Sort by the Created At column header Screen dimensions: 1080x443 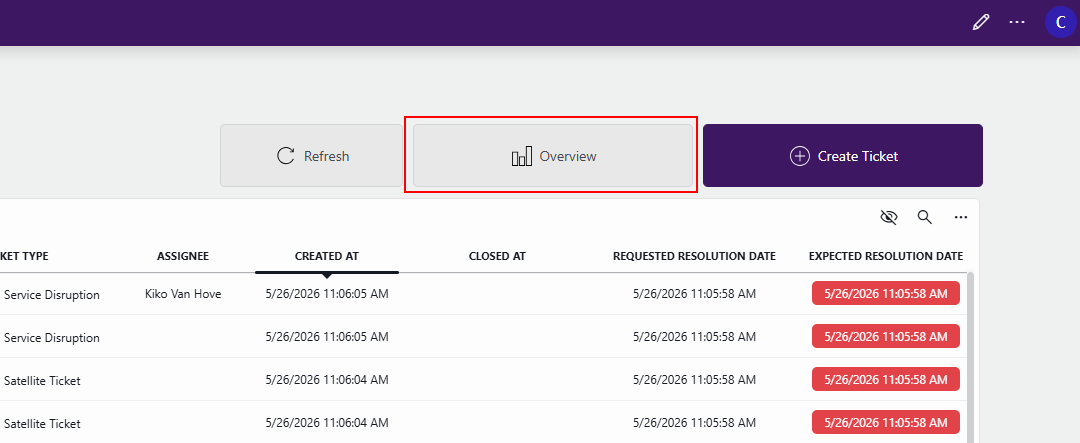(x=326, y=256)
